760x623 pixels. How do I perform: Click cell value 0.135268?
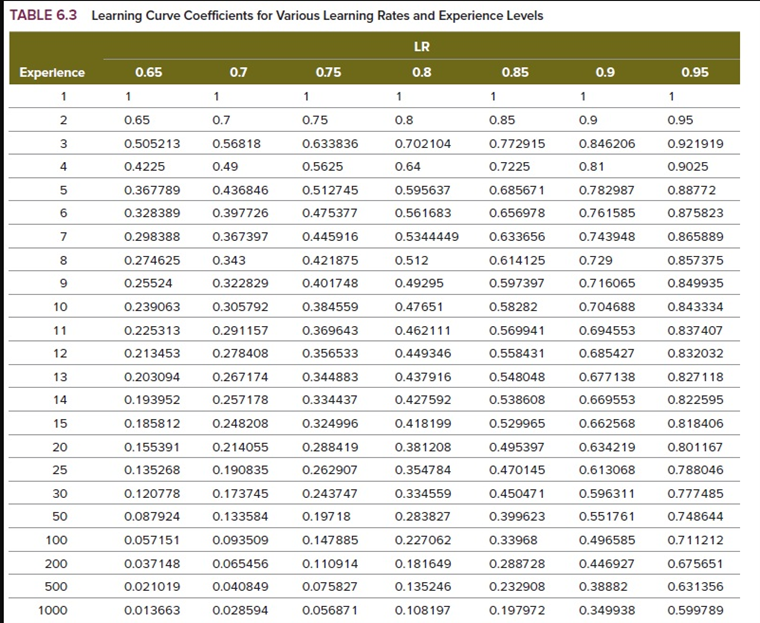pyautogui.click(x=152, y=470)
